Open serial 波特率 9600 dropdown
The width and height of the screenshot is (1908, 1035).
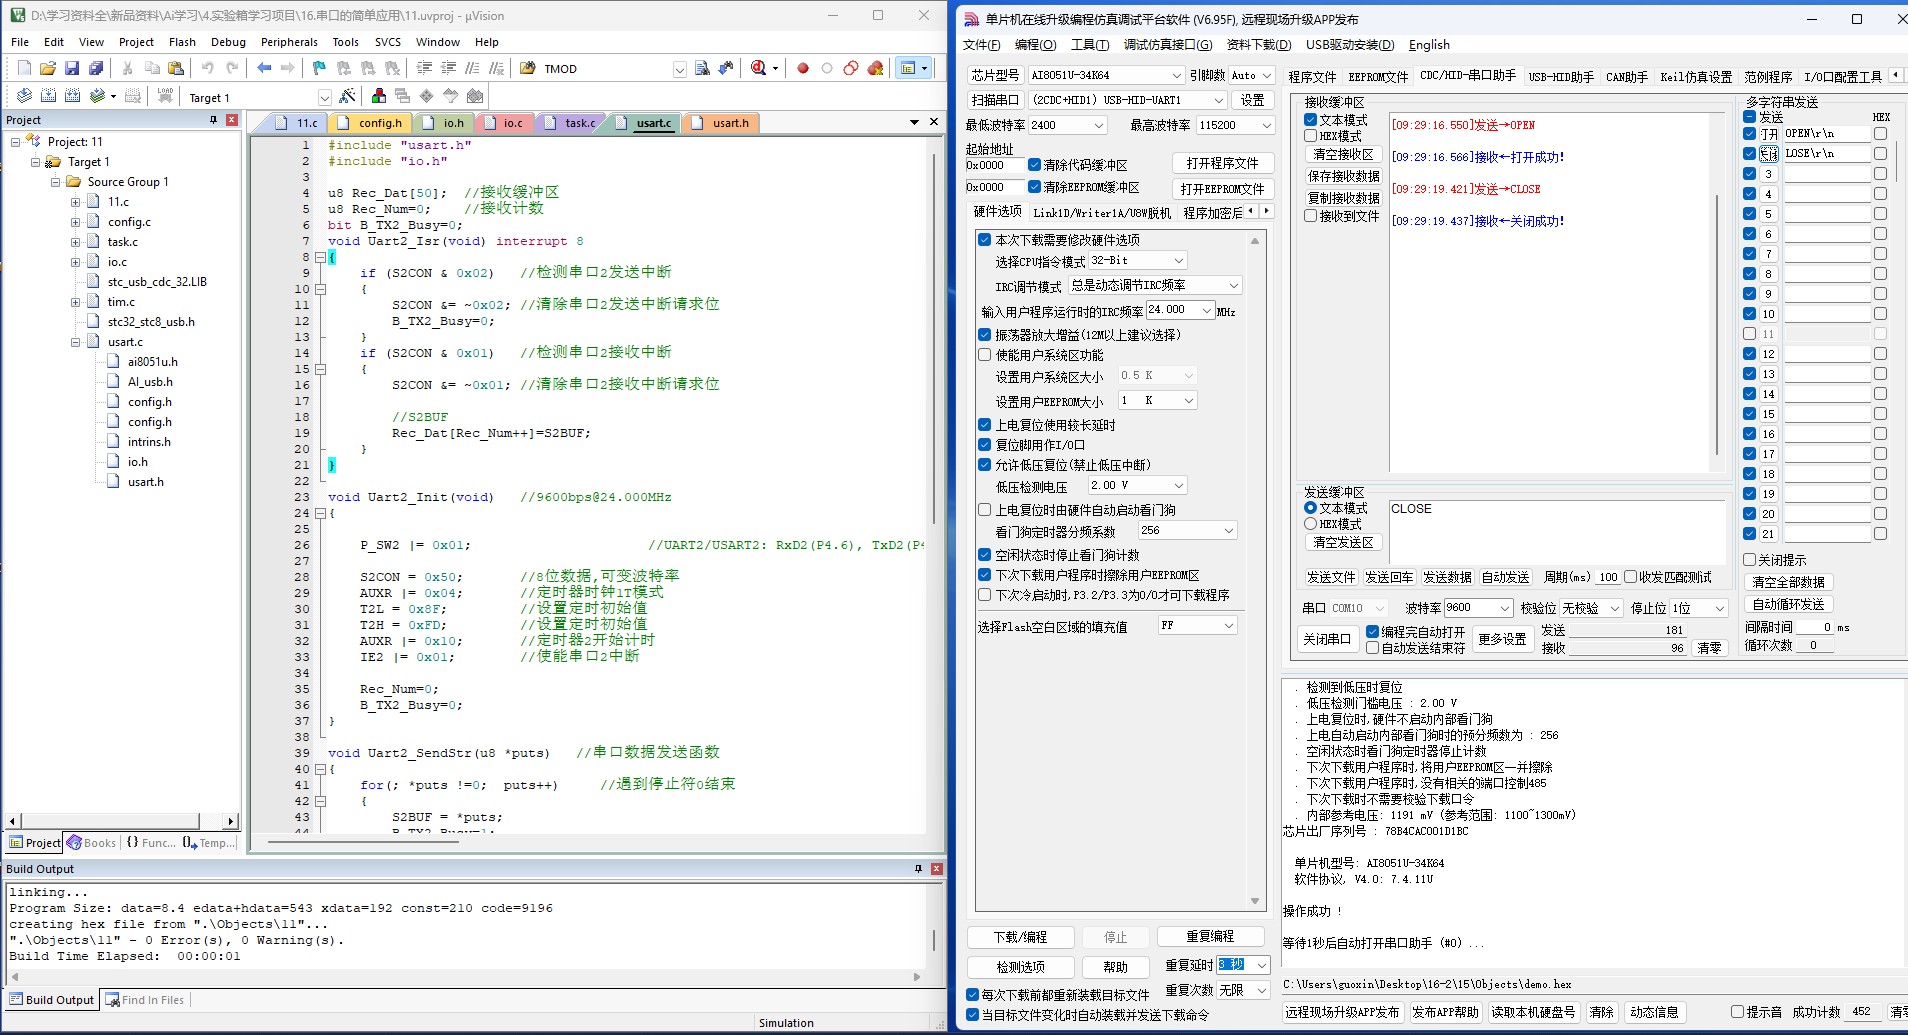click(1504, 608)
